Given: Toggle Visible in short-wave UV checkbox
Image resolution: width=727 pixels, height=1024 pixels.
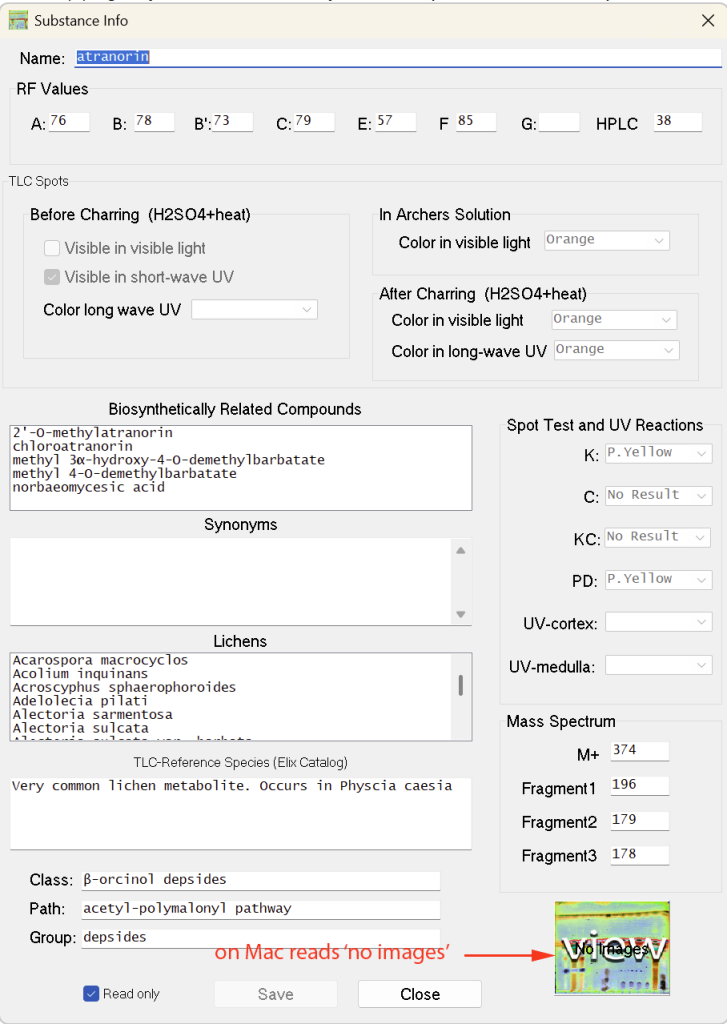Looking at the screenshot, I should point(52,277).
